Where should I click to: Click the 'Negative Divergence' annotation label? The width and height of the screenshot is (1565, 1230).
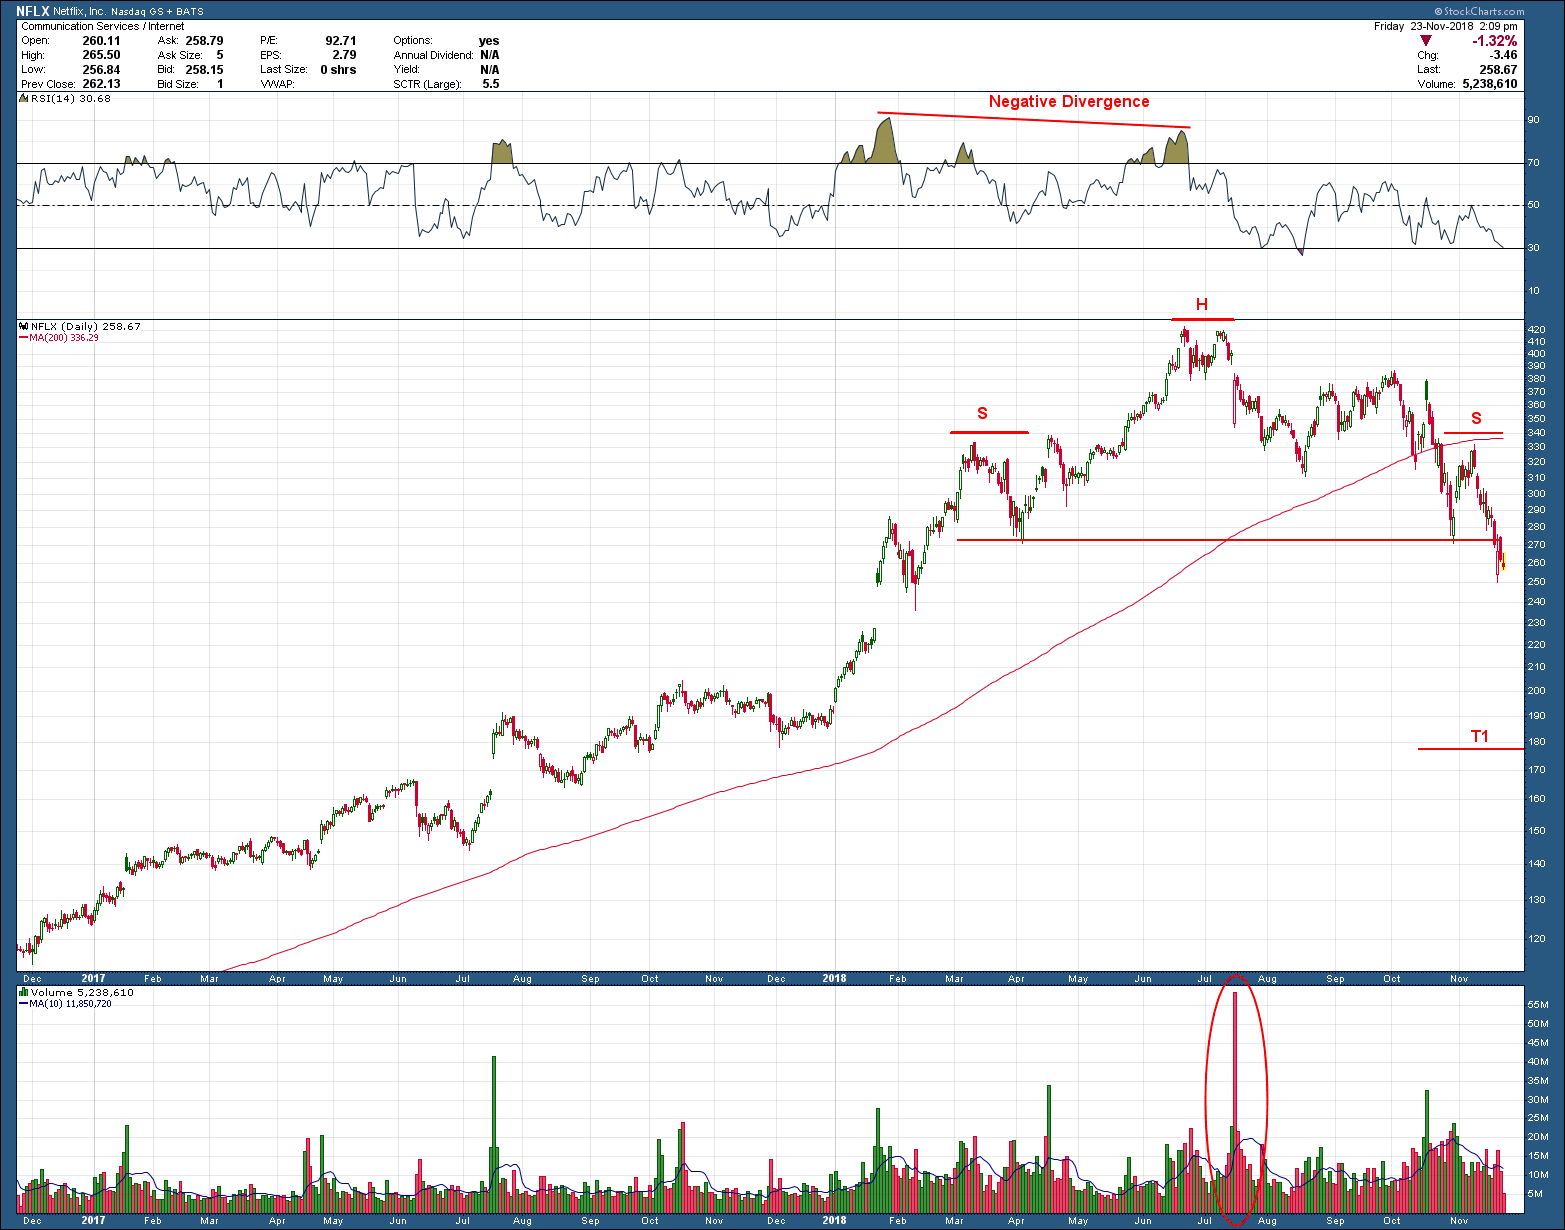point(1069,102)
